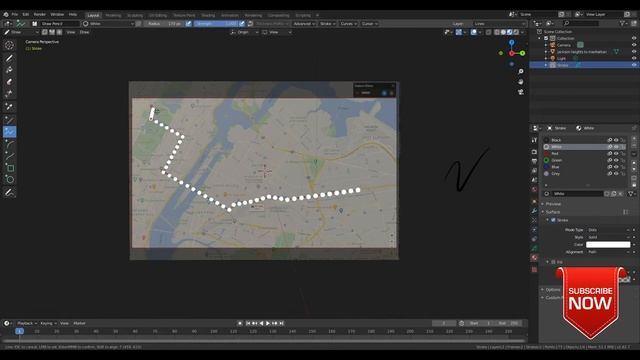The width and height of the screenshot is (640, 360).
Task: Toggle the Collection exclude checkbox
Action: [x=546, y=38]
